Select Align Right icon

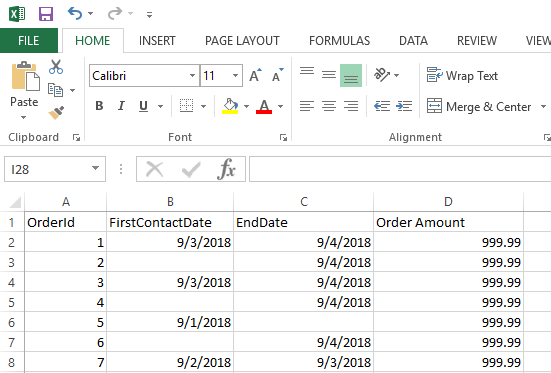(351, 106)
